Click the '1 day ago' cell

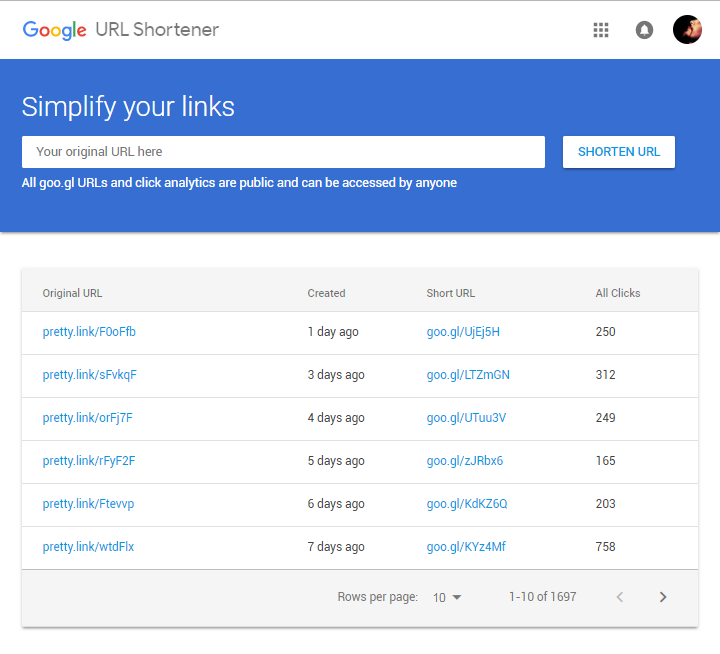(333, 332)
